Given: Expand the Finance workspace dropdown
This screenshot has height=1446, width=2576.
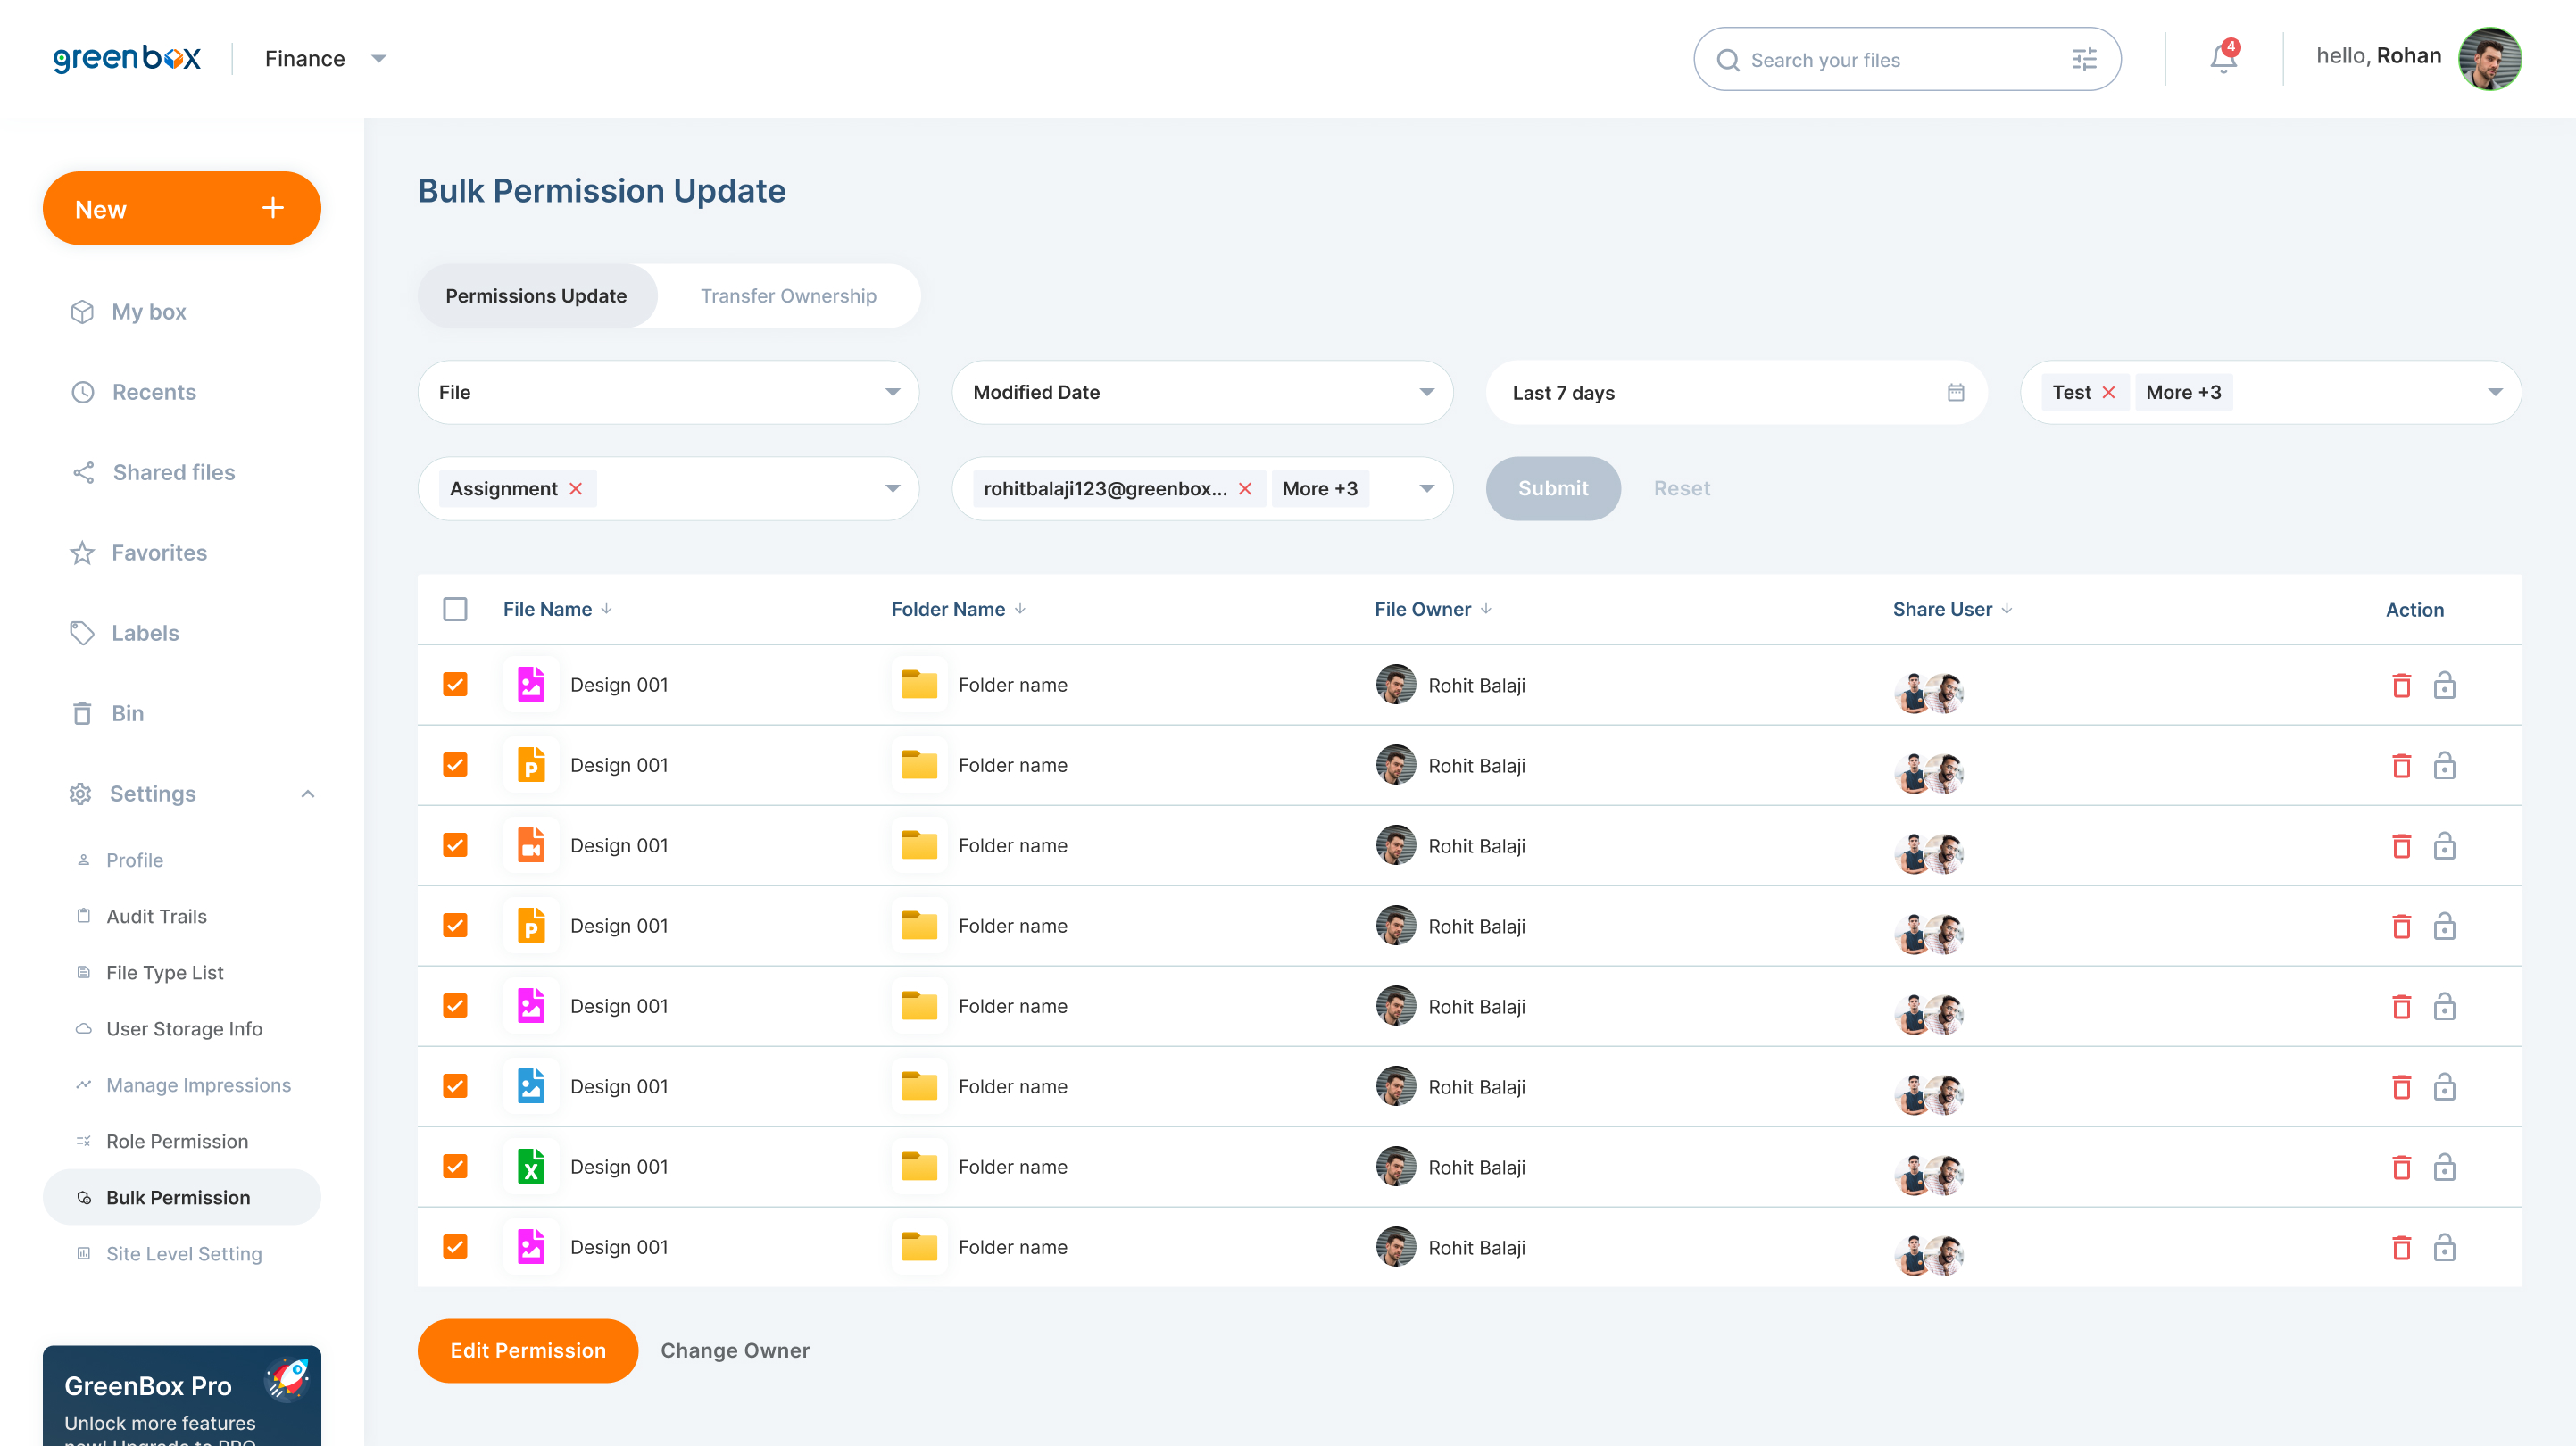Looking at the screenshot, I should click(378, 59).
